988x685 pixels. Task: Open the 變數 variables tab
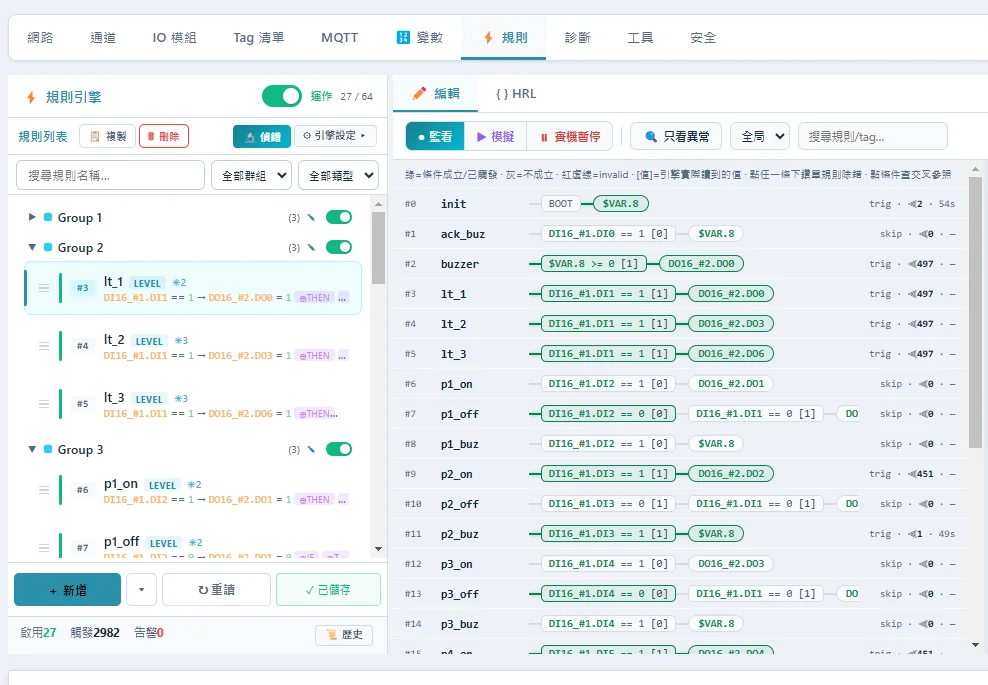[420, 38]
